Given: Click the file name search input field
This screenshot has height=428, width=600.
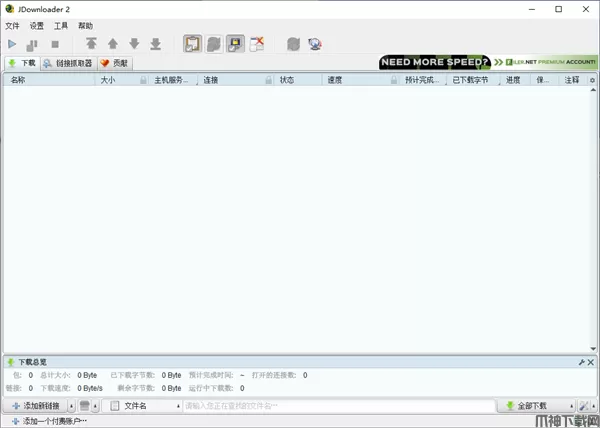Looking at the screenshot, I should [336, 406].
